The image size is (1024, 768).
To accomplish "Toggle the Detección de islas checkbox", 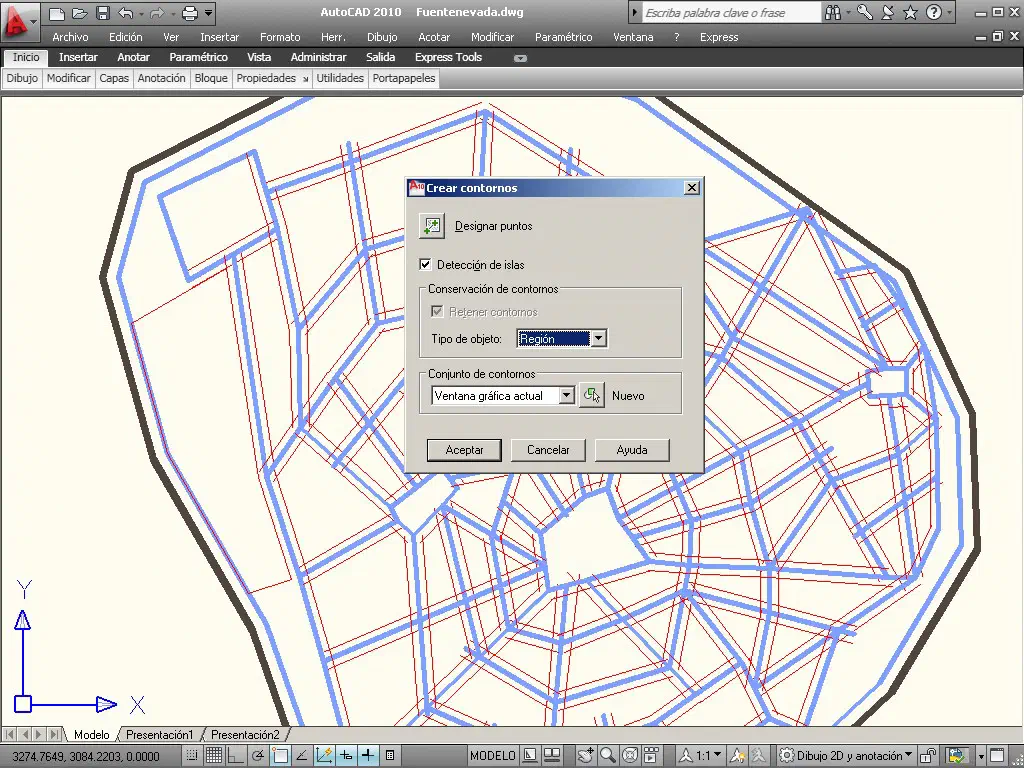I will [x=425, y=264].
